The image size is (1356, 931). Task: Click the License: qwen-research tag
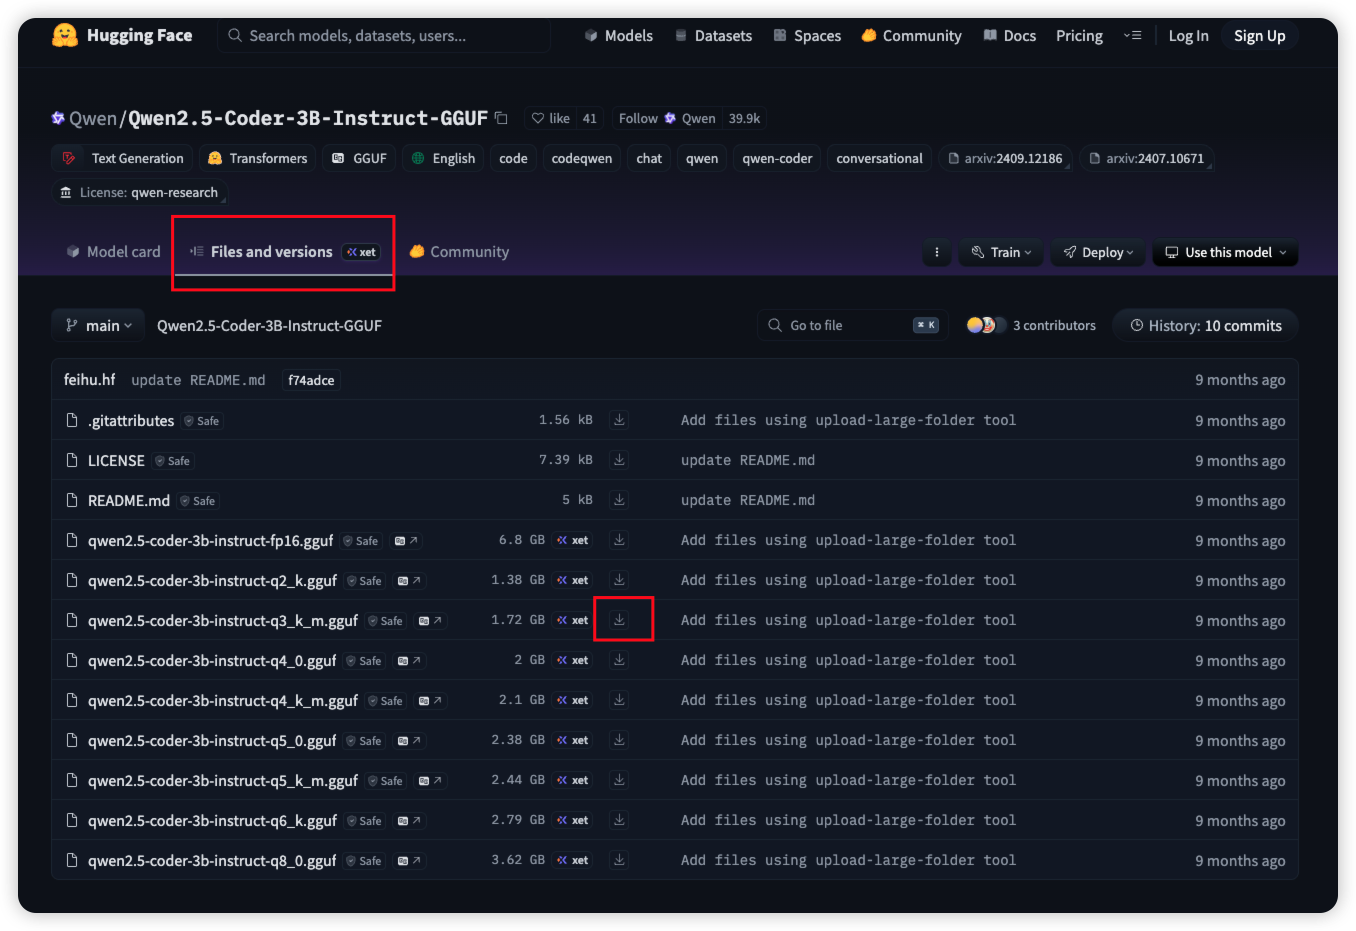(x=139, y=192)
